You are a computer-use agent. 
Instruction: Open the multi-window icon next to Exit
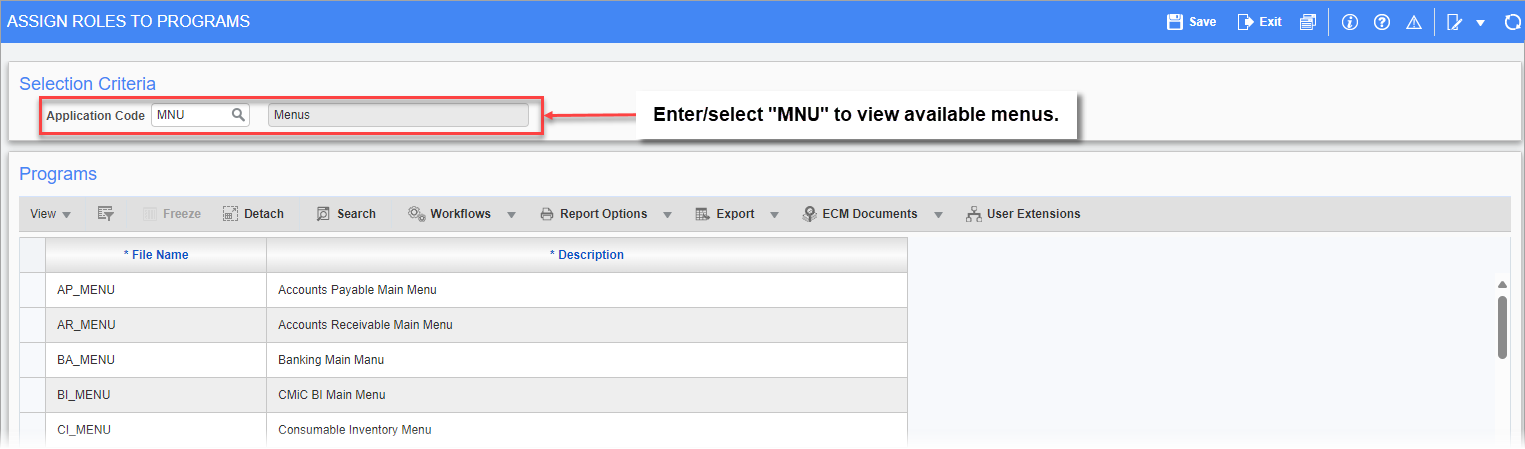click(1307, 21)
